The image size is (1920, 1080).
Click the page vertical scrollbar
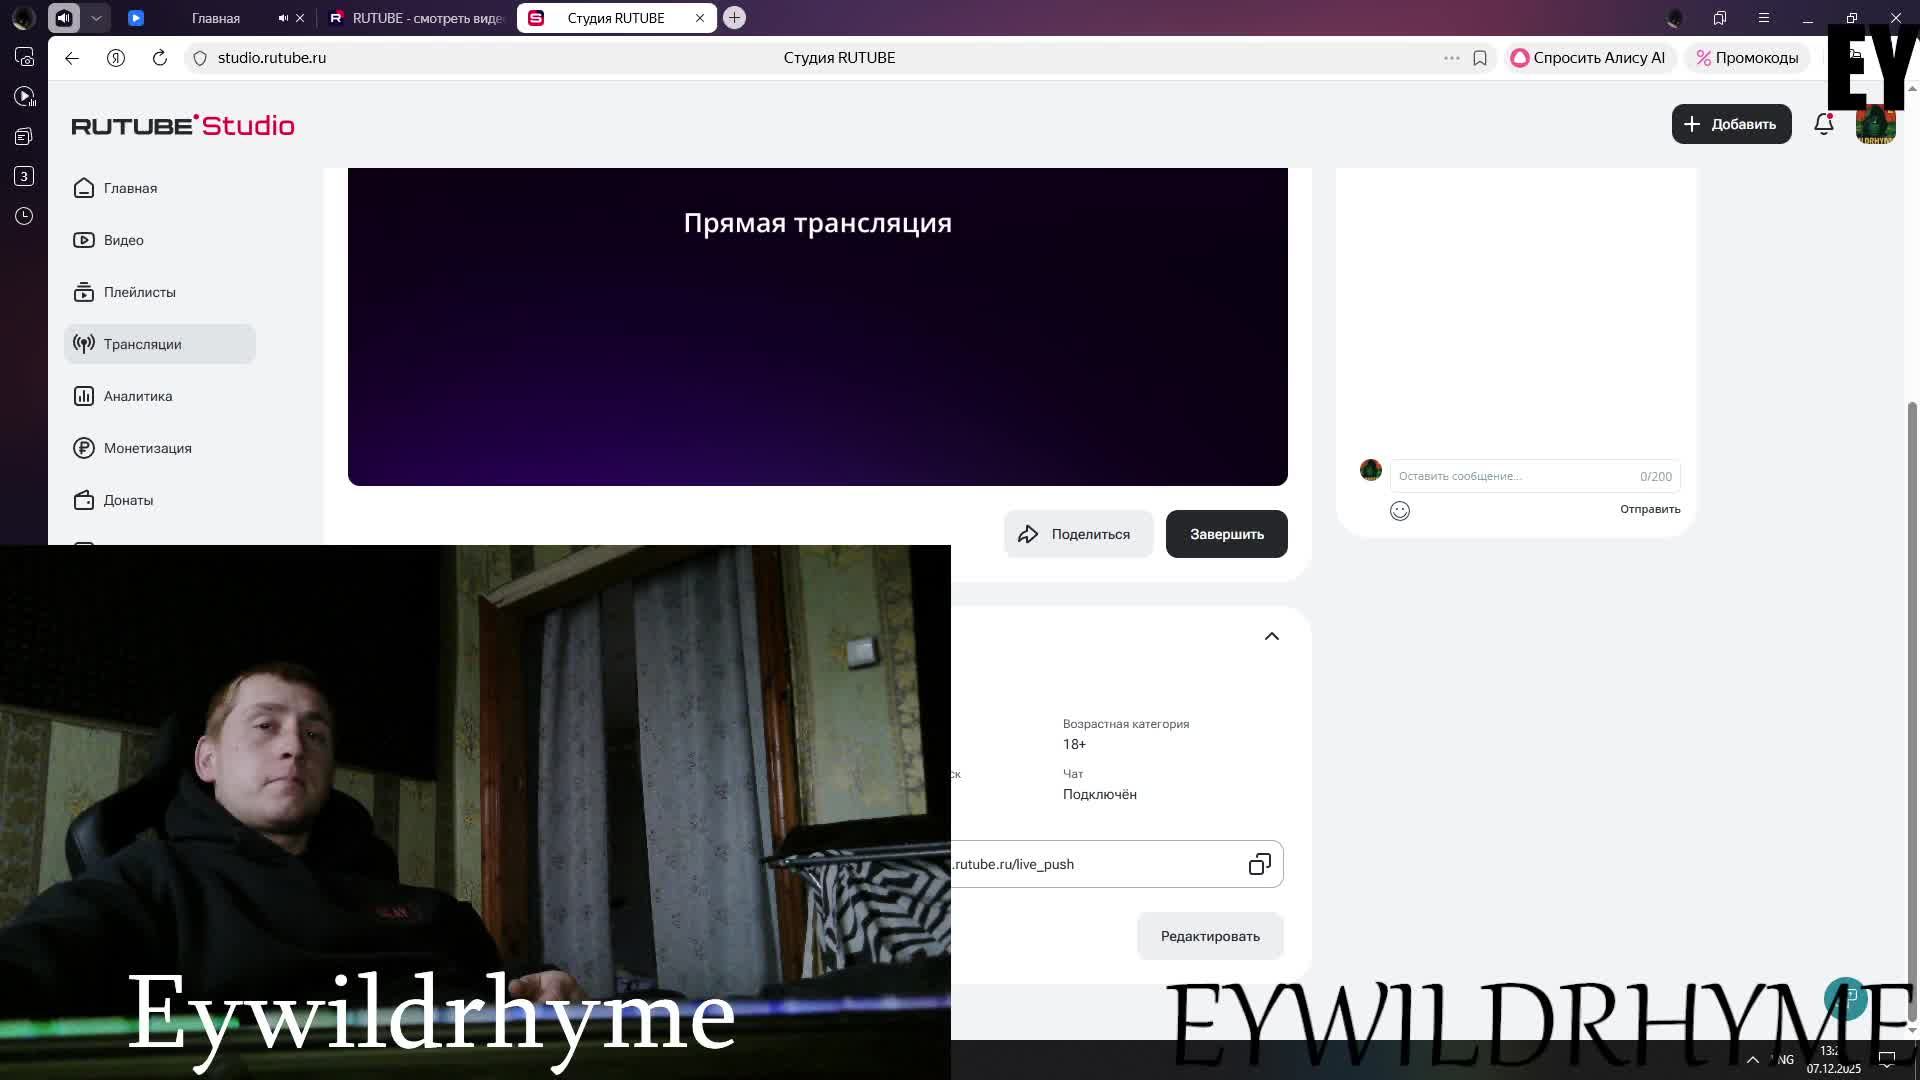pos(1912,700)
